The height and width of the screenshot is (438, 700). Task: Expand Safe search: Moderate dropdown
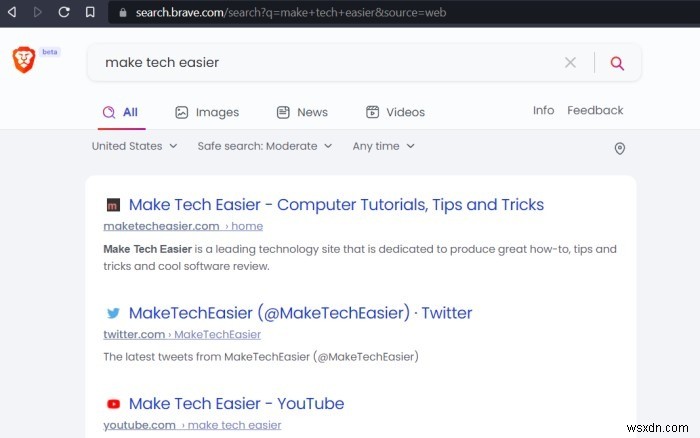tap(264, 146)
